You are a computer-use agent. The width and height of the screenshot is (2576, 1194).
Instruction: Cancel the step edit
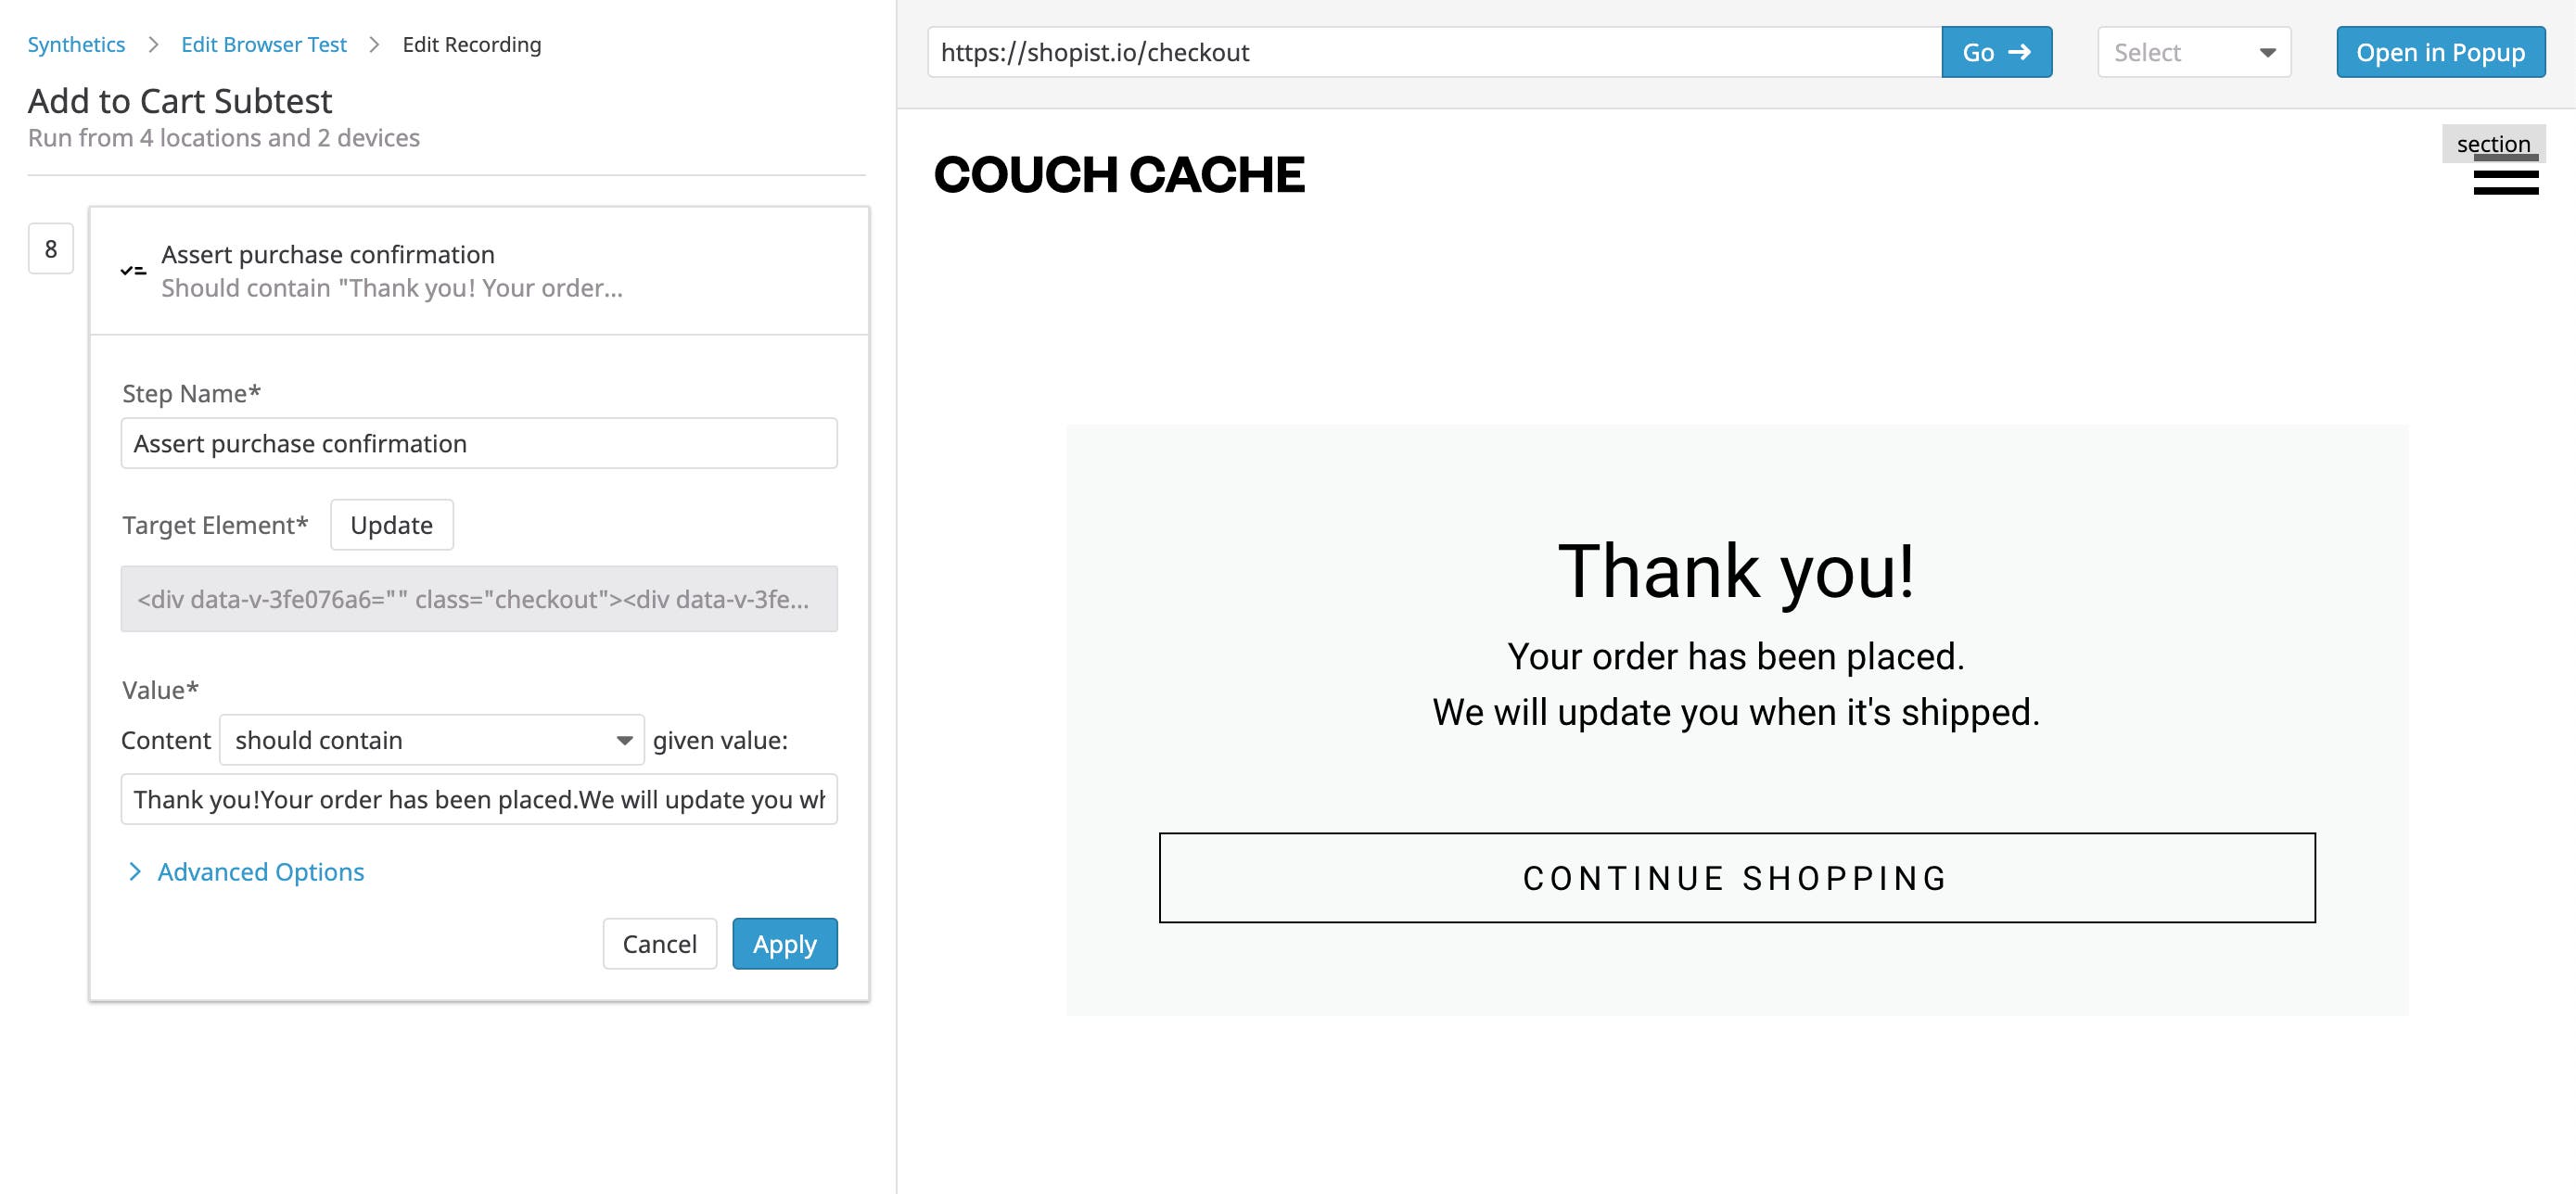pos(659,944)
